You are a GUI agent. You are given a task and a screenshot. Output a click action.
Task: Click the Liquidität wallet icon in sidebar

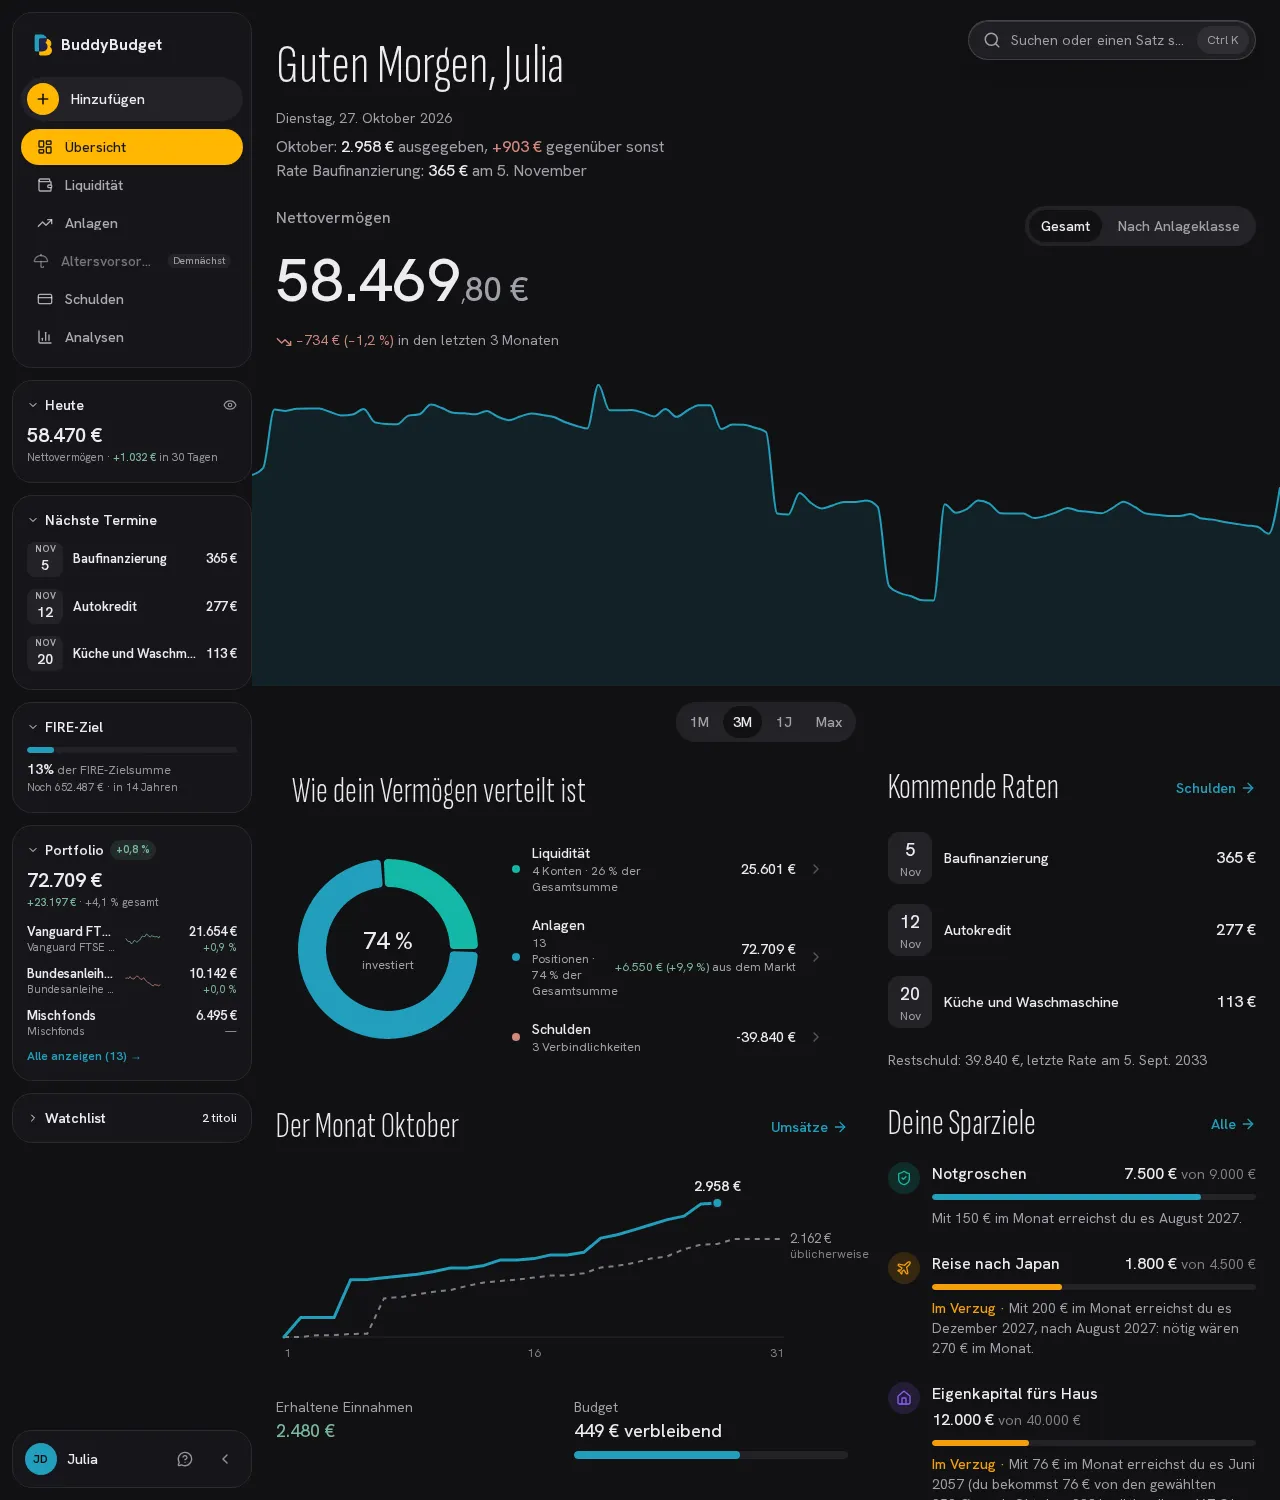(x=45, y=185)
